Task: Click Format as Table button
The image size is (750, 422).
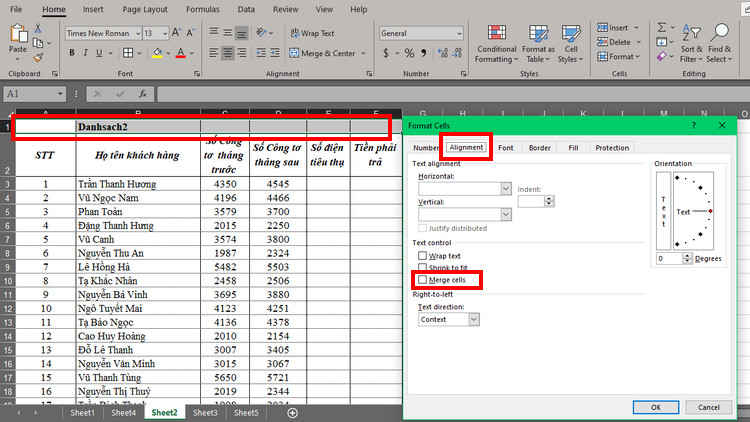Action: pos(538,43)
